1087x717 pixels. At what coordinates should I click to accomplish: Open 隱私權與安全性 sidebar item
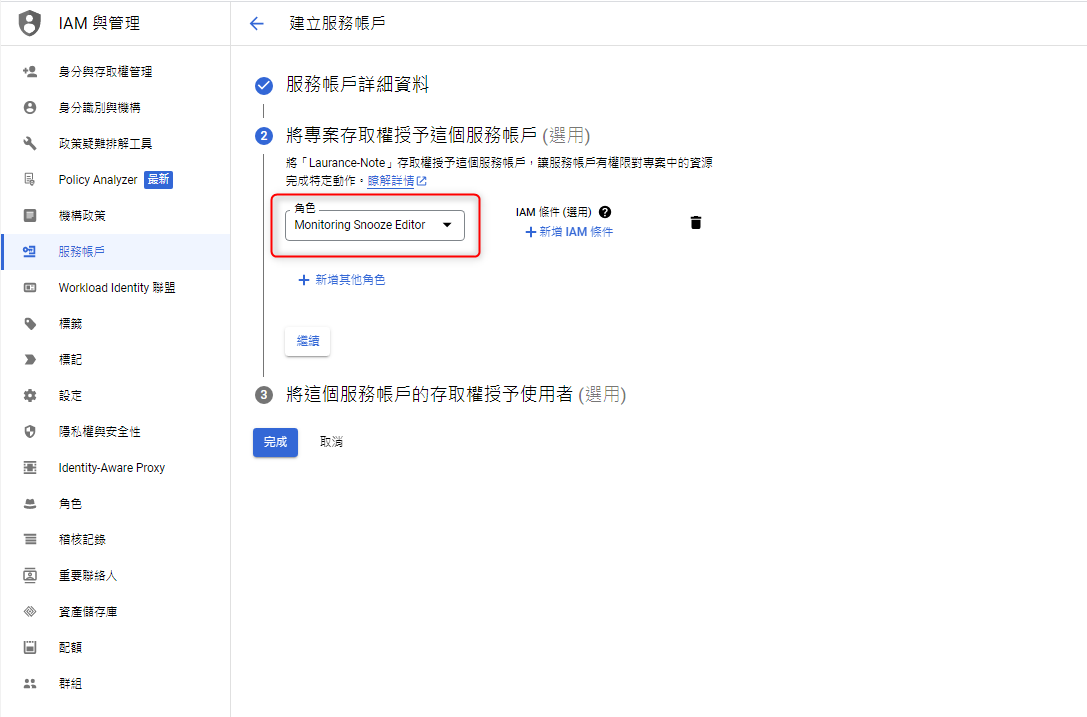click(116, 432)
